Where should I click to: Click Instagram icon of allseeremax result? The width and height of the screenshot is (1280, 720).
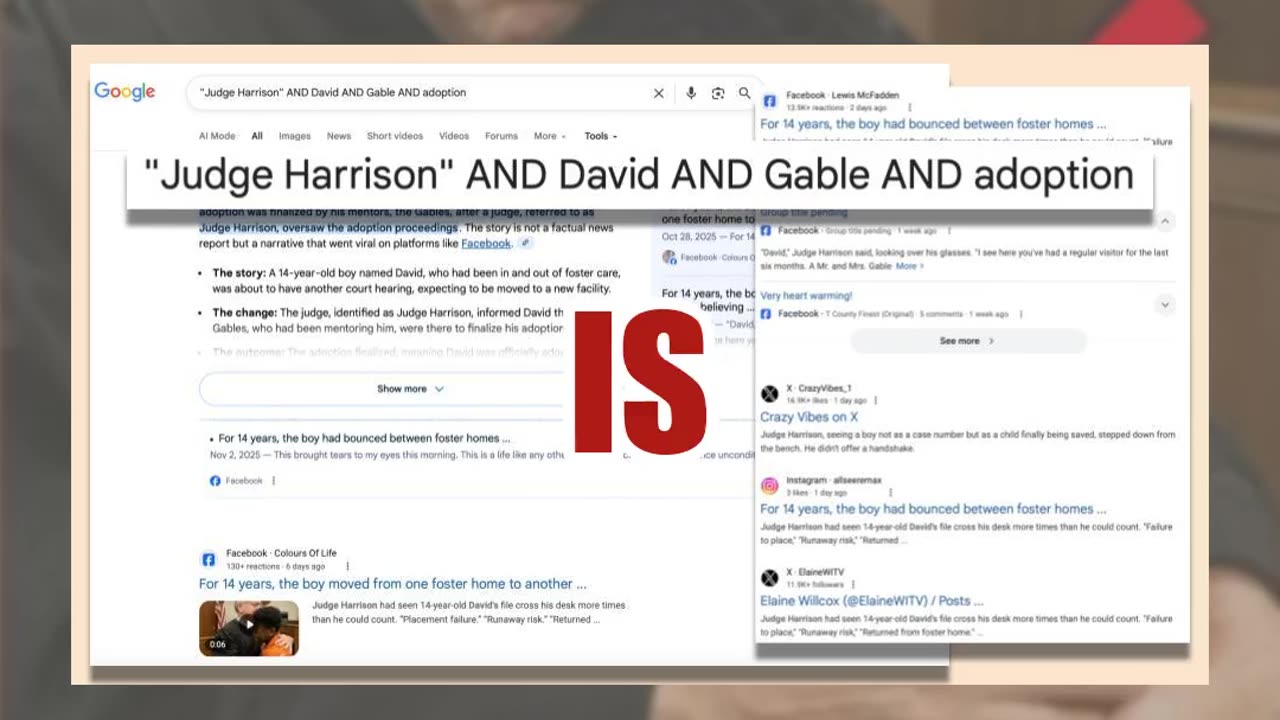coord(769,486)
